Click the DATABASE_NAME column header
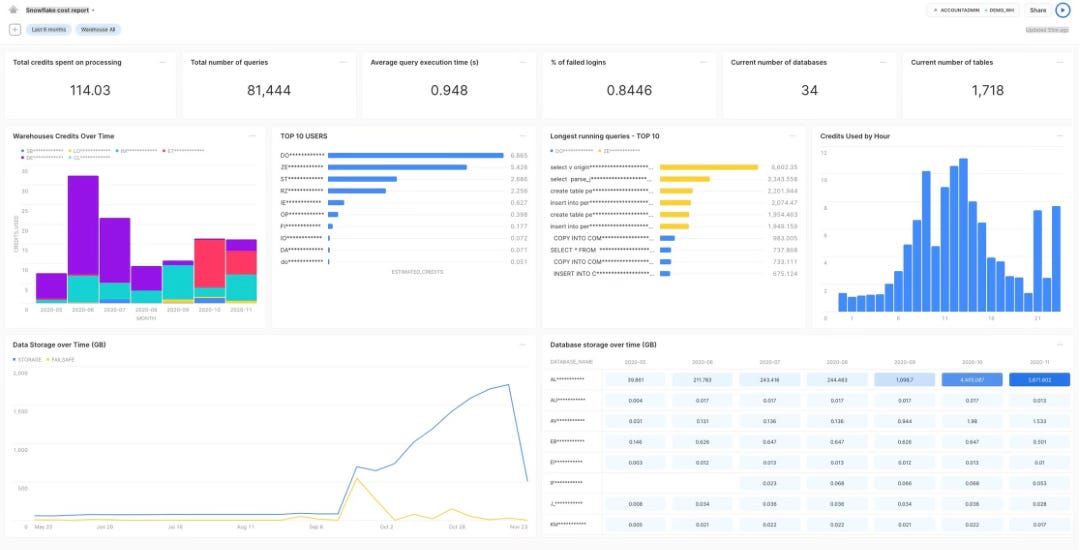This screenshot has height=550, width=1080. click(572, 361)
